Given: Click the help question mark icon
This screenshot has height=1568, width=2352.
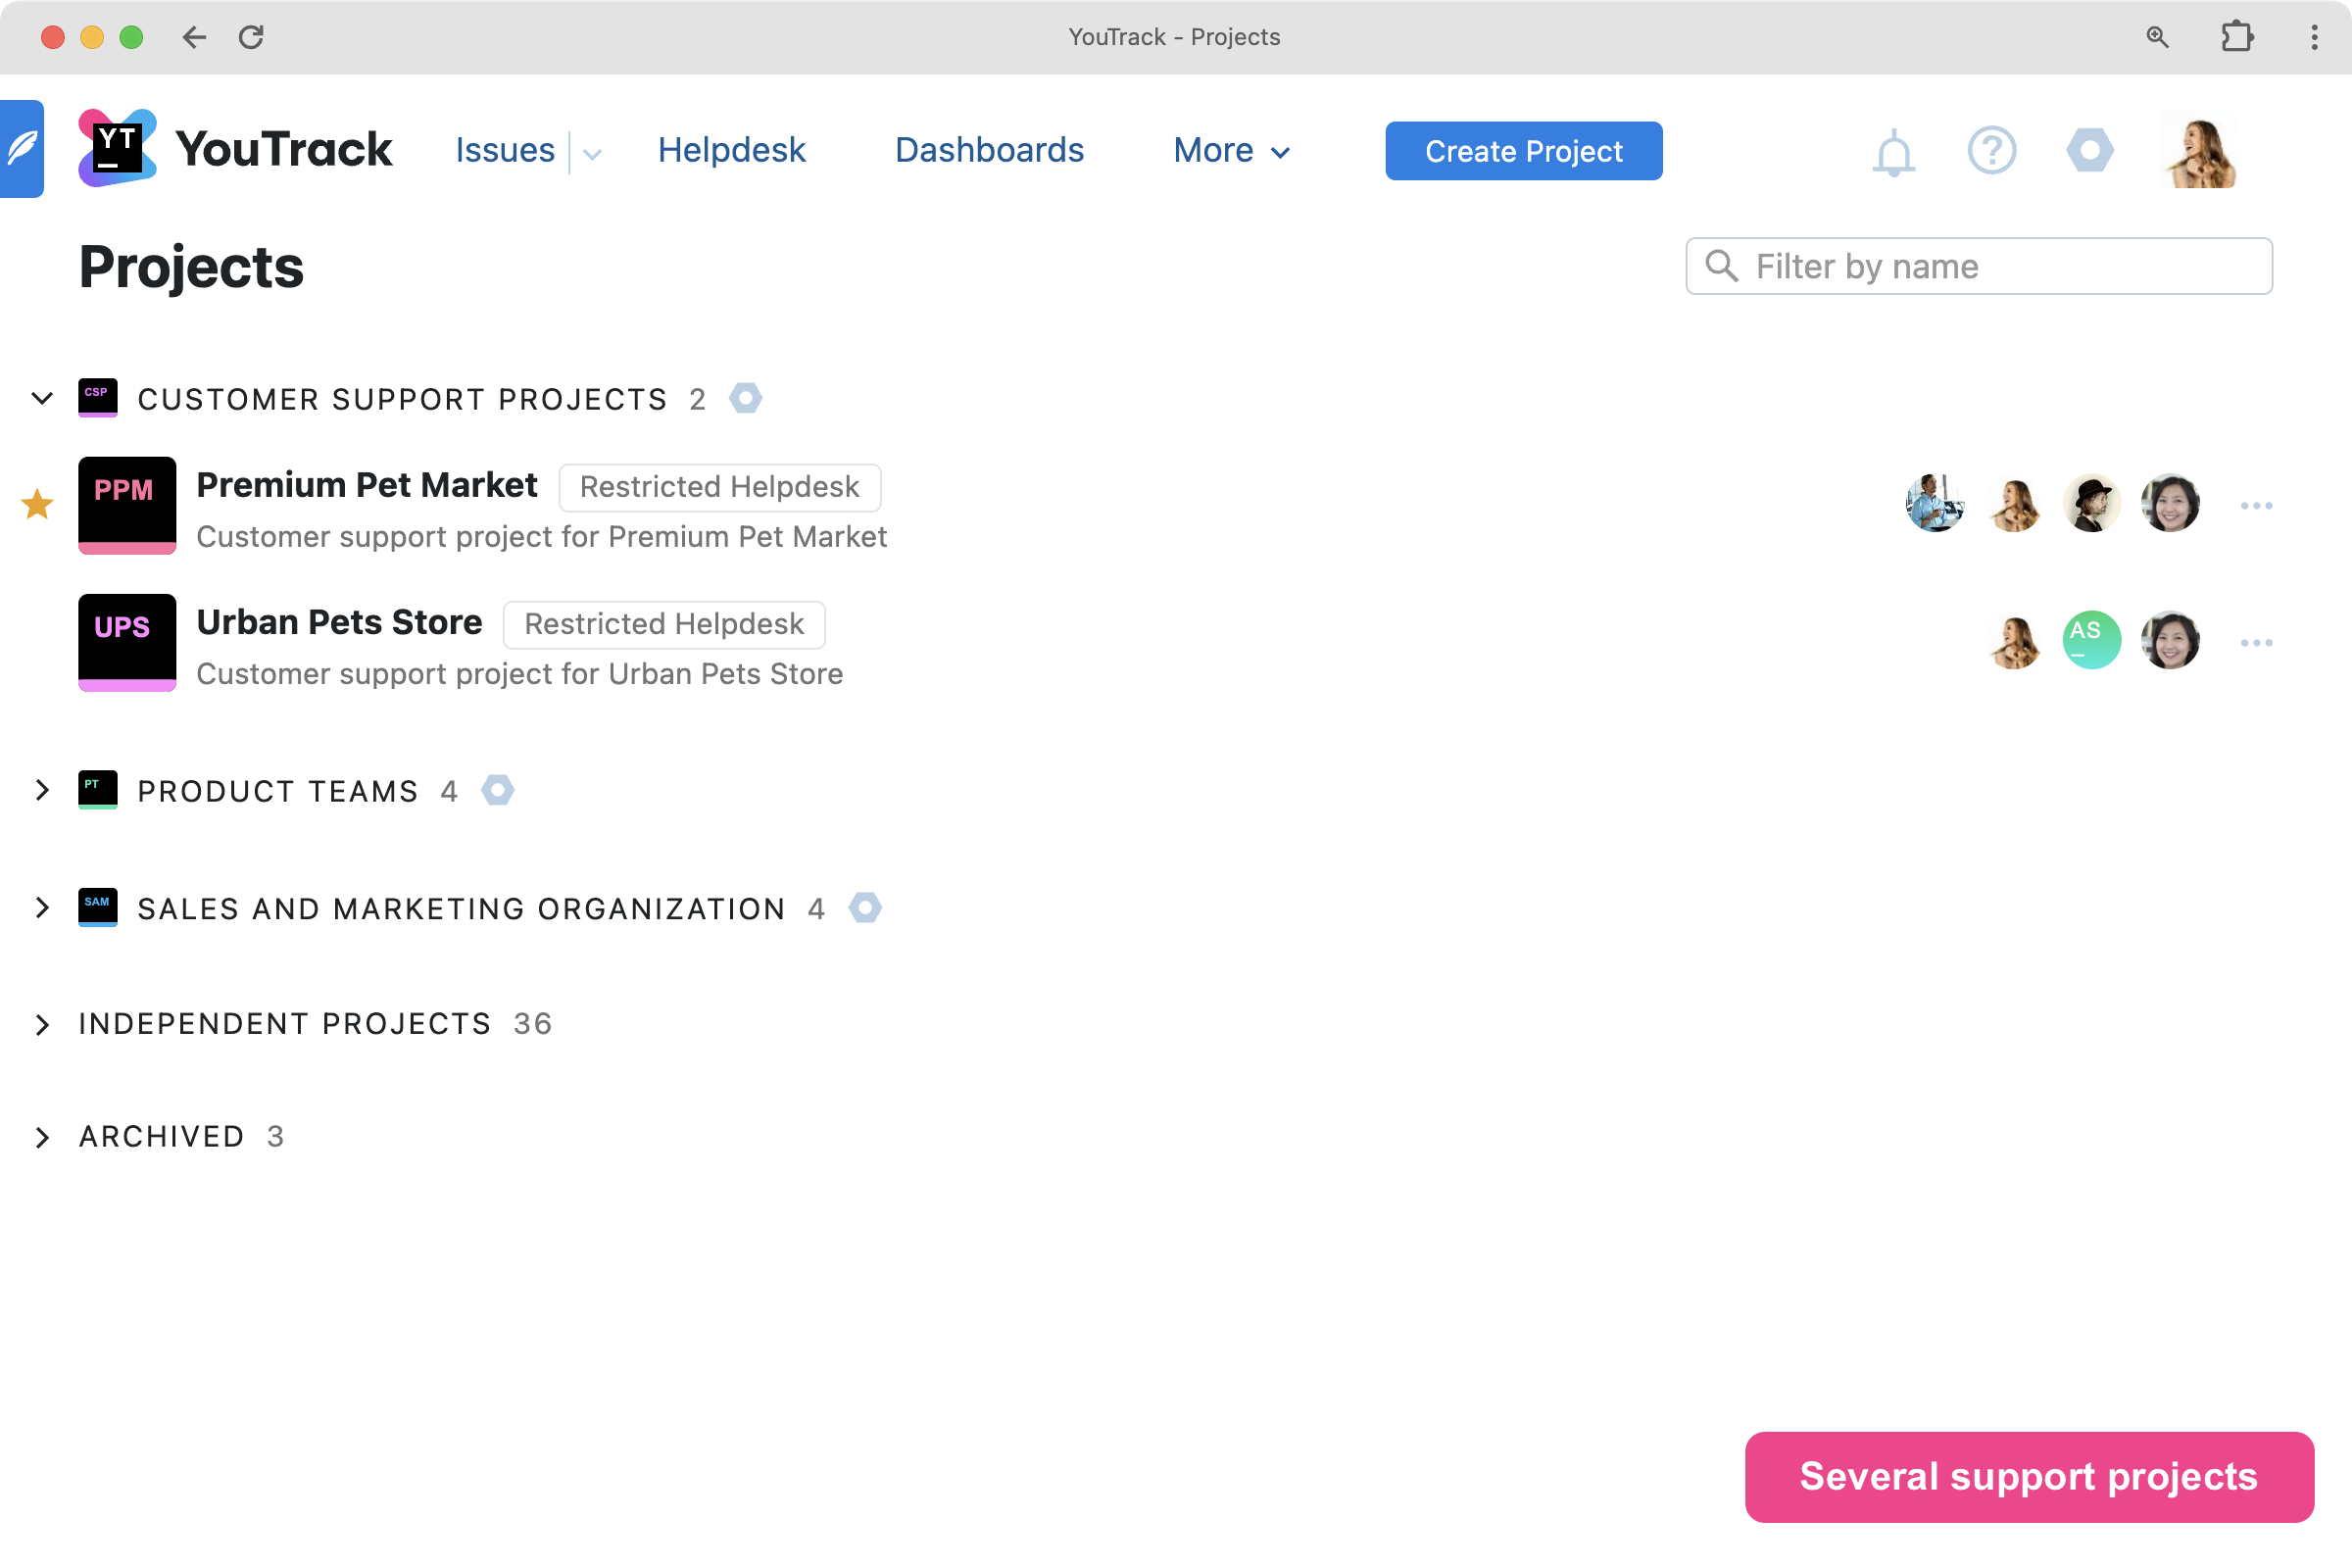Looking at the screenshot, I should [x=1991, y=151].
